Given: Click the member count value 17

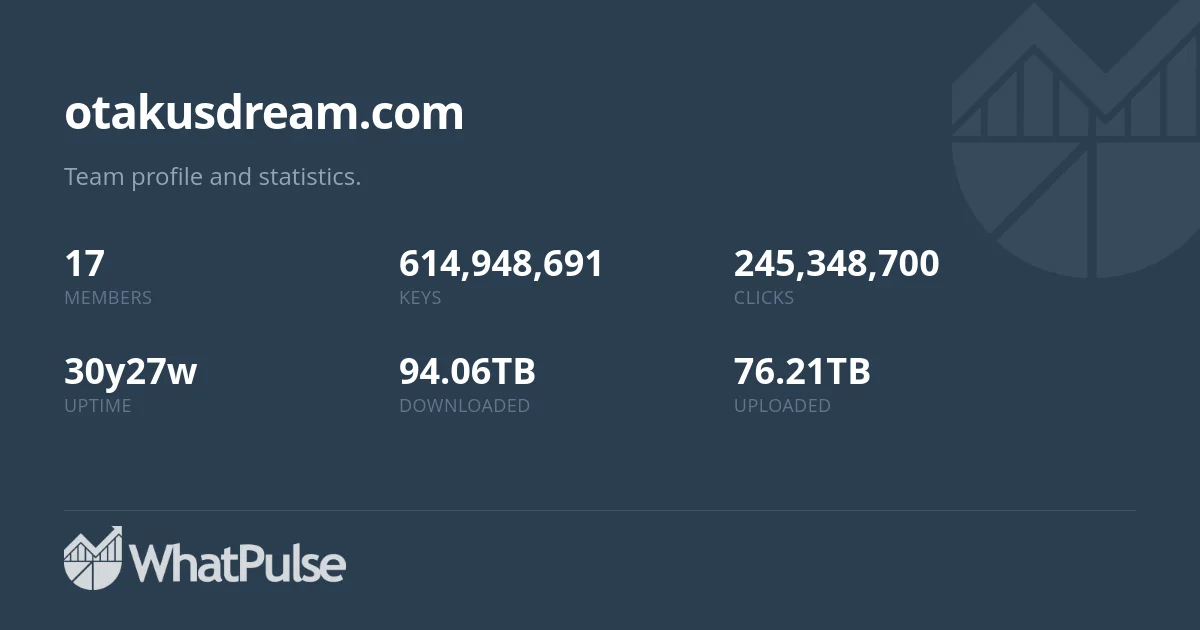Looking at the screenshot, I should coord(84,264).
